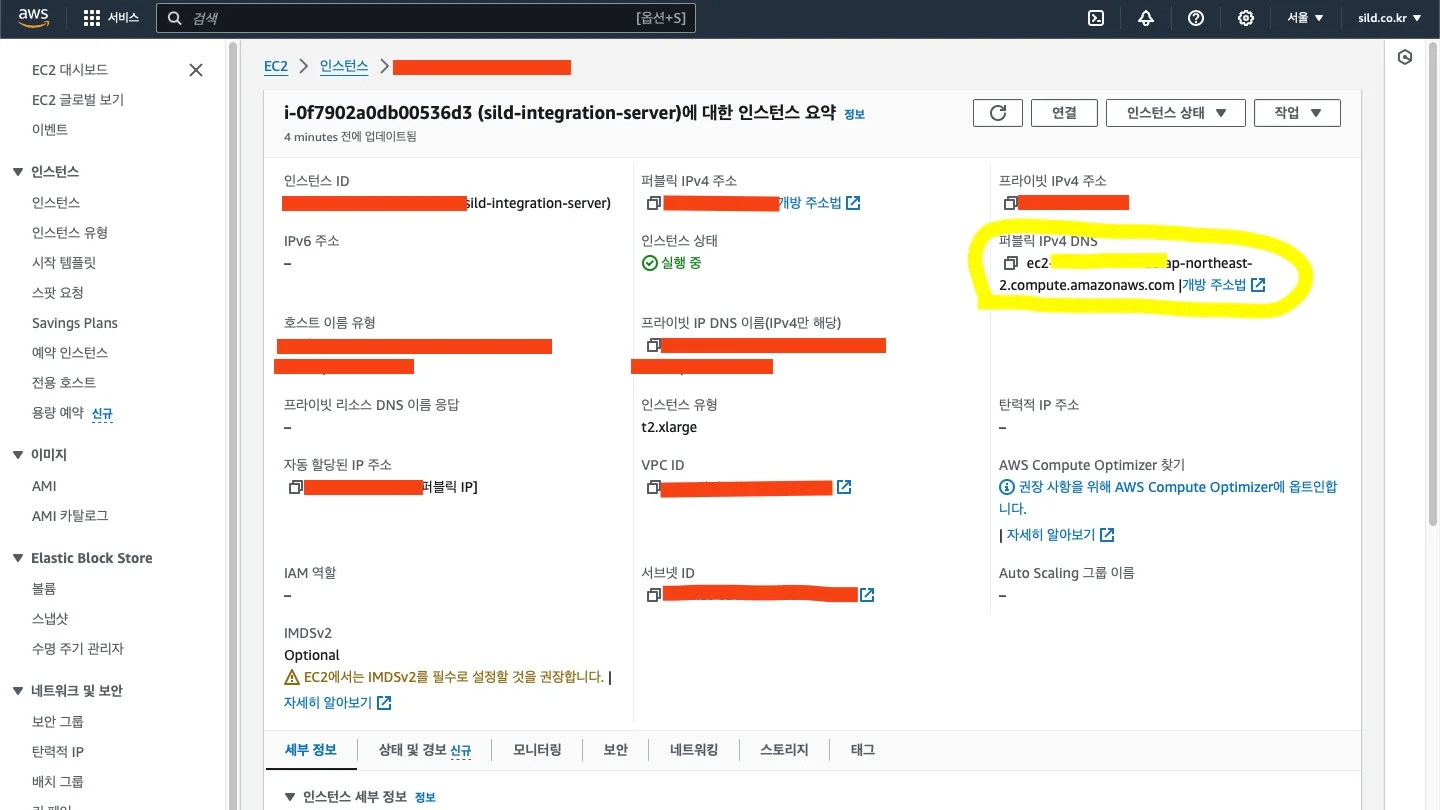The image size is (1440, 810).
Task: Open EC2 글로벌 보기 in sidebar
Action: click(78, 100)
